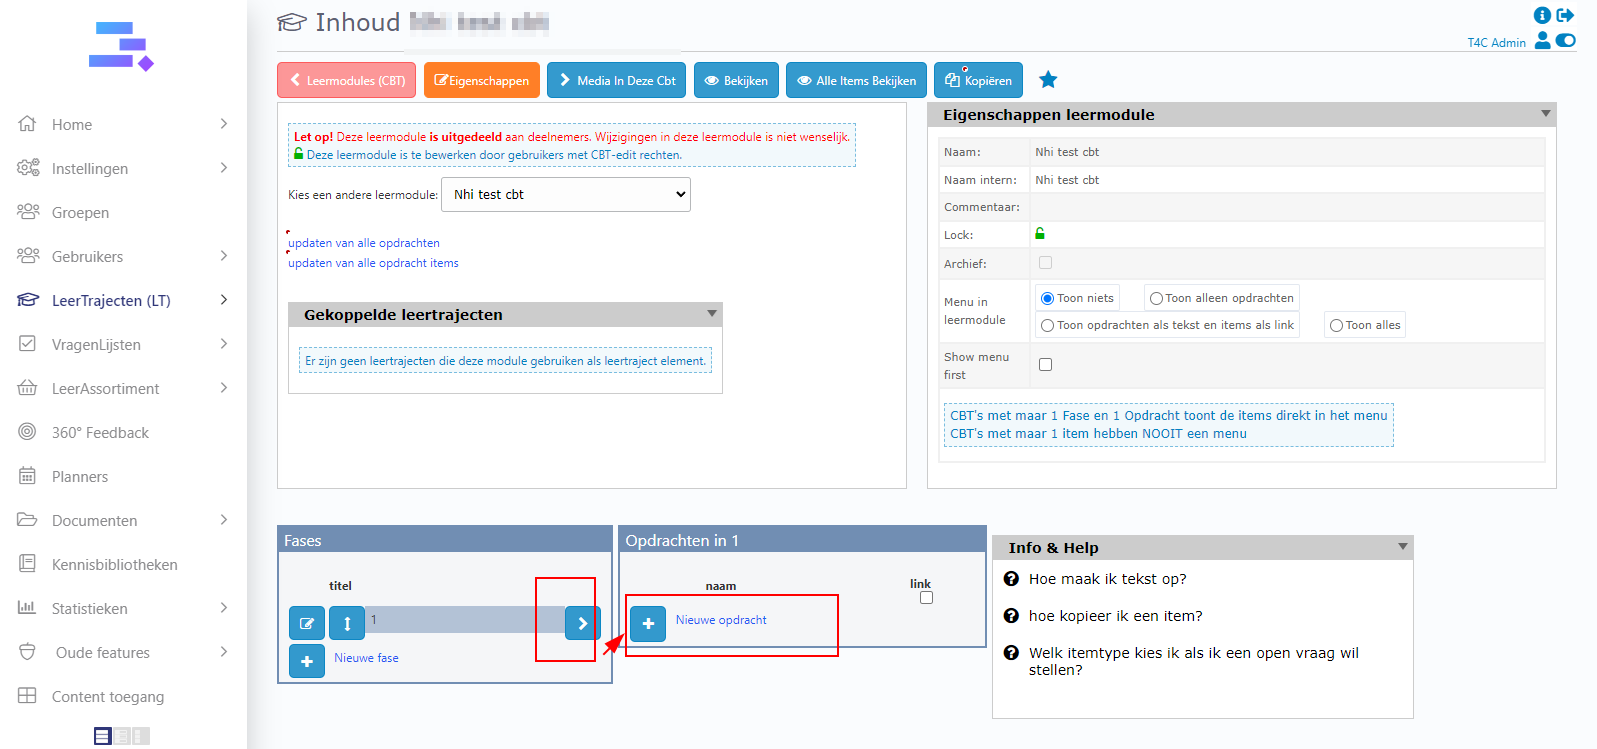
Task: Click the up-down reorder icon for fase 1
Action: (x=347, y=623)
